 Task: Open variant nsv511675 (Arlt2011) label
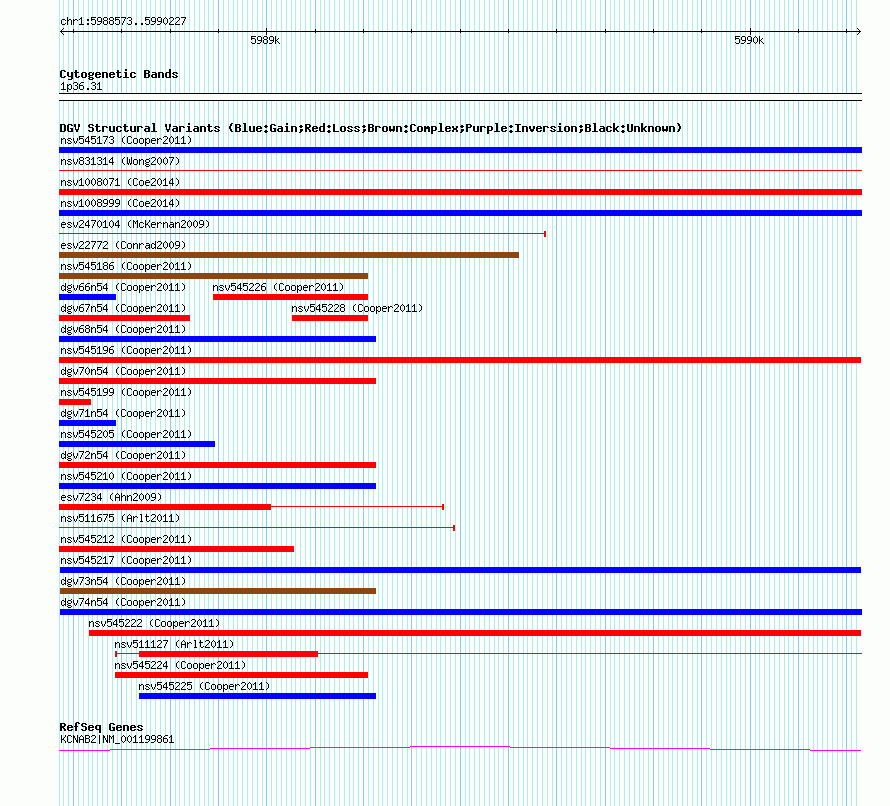point(120,518)
